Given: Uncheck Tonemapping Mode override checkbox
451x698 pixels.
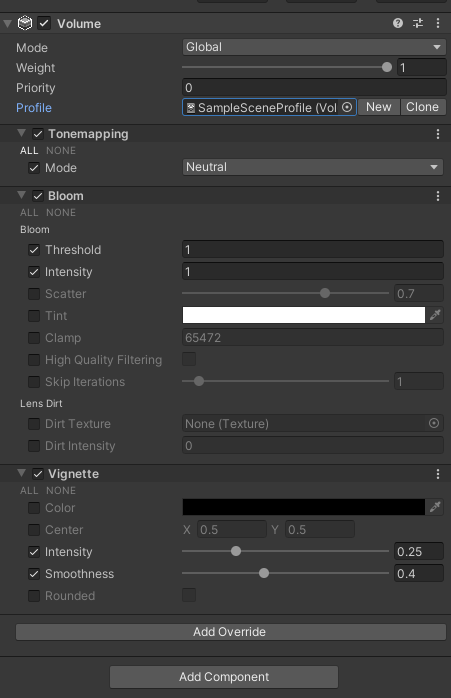Looking at the screenshot, I should pyautogui.click(x=34, y=168).
